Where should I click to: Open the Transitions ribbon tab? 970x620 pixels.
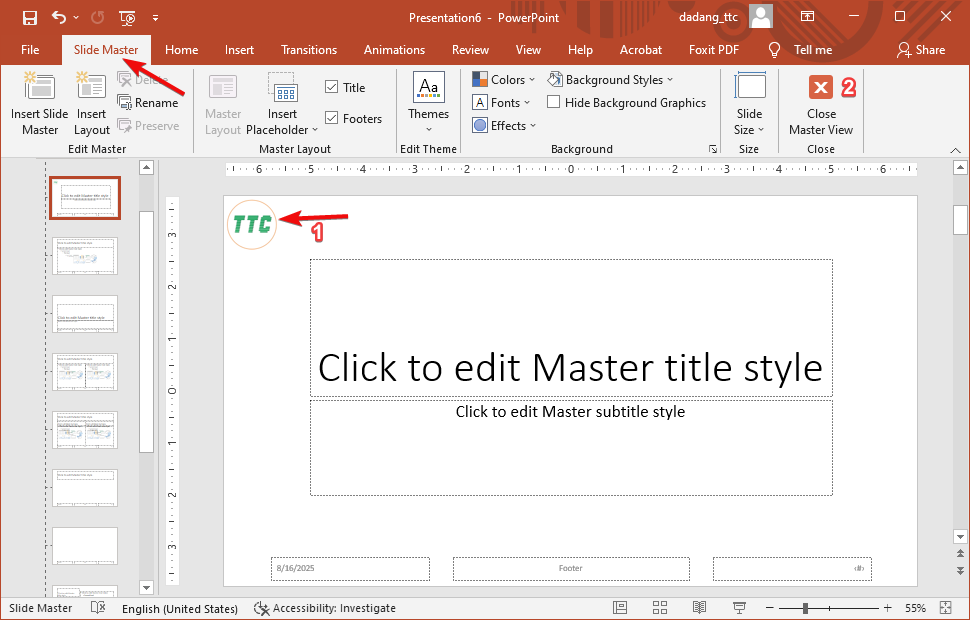tap(309, 50)
